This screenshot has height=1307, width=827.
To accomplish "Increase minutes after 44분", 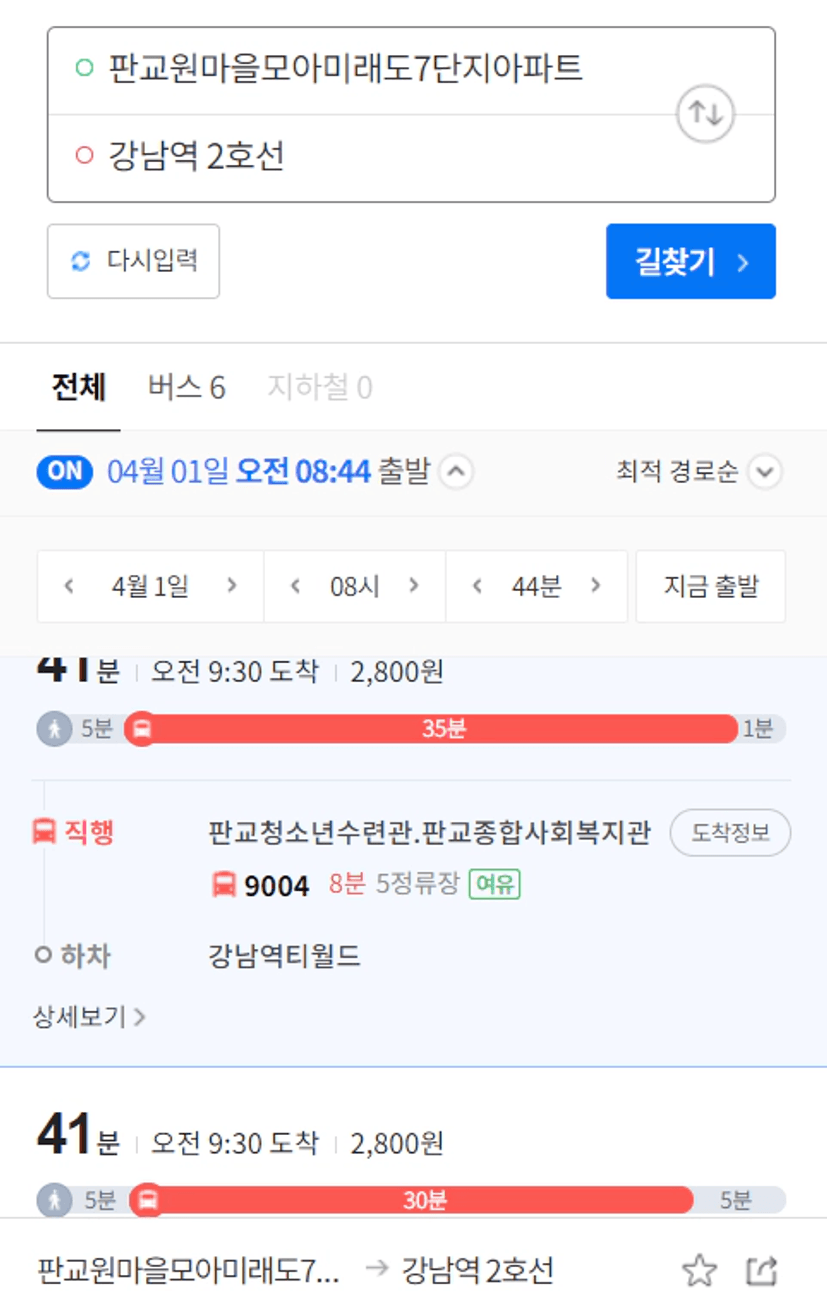I will pos(596,586).
